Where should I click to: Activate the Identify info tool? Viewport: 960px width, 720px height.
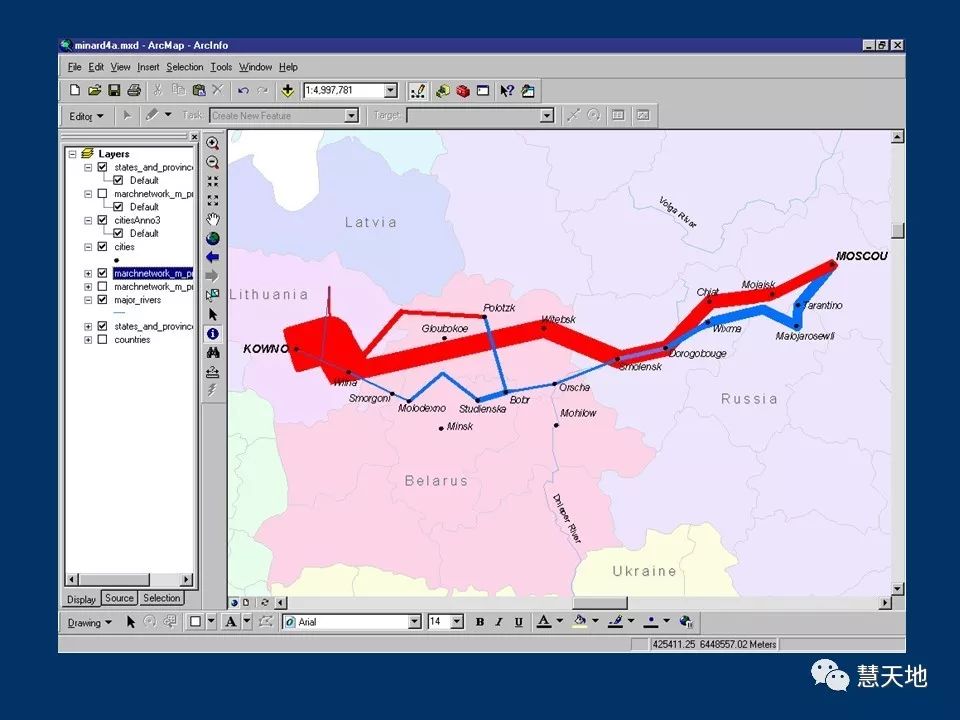(212, 333)
